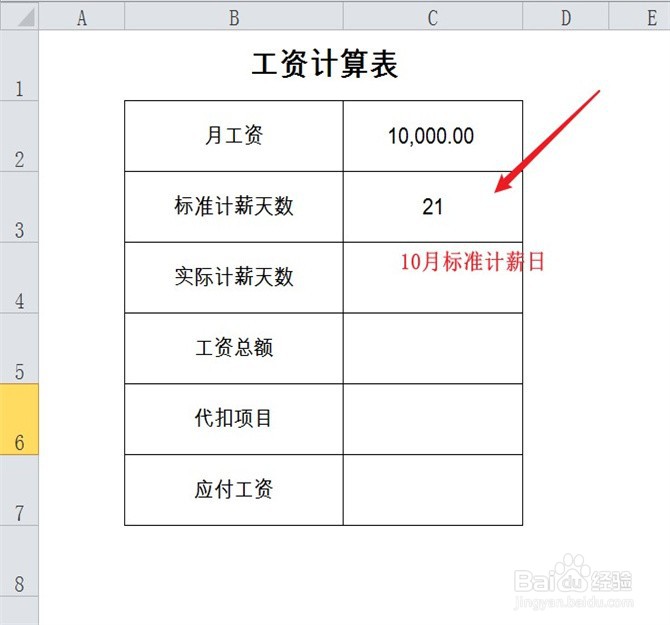Click the 实际计薪天数 label cell
The height and width of the screenshot is (625, 670).
(234, 278)
